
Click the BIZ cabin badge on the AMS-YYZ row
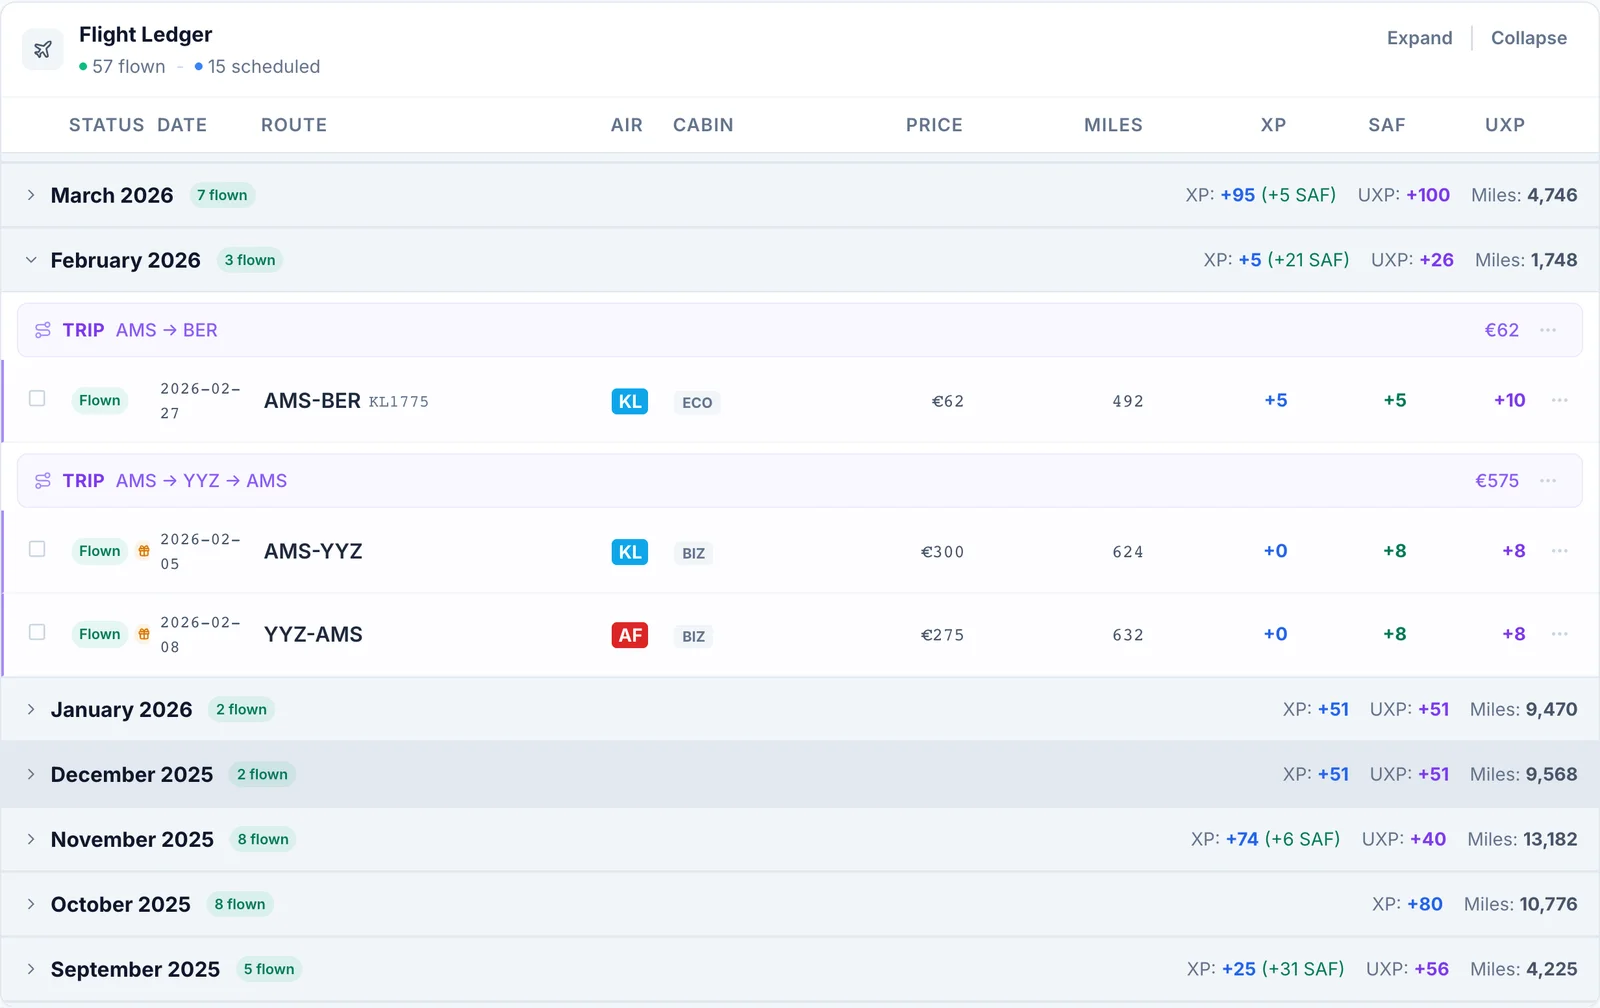click(694, 553)
